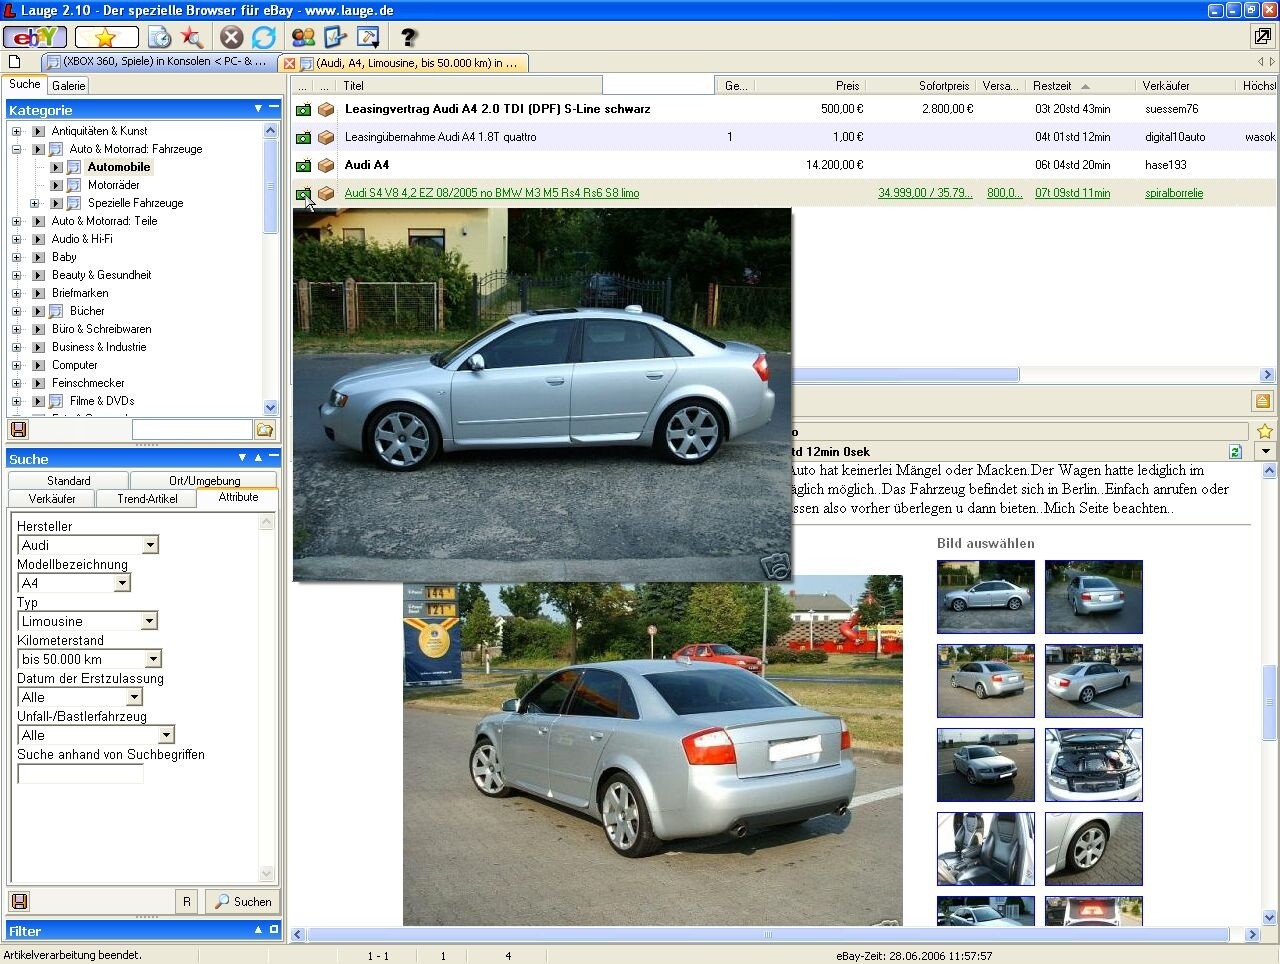Open the users/accounts toolbar icon
Screen dimensions: 1280x964
point(303,37)
